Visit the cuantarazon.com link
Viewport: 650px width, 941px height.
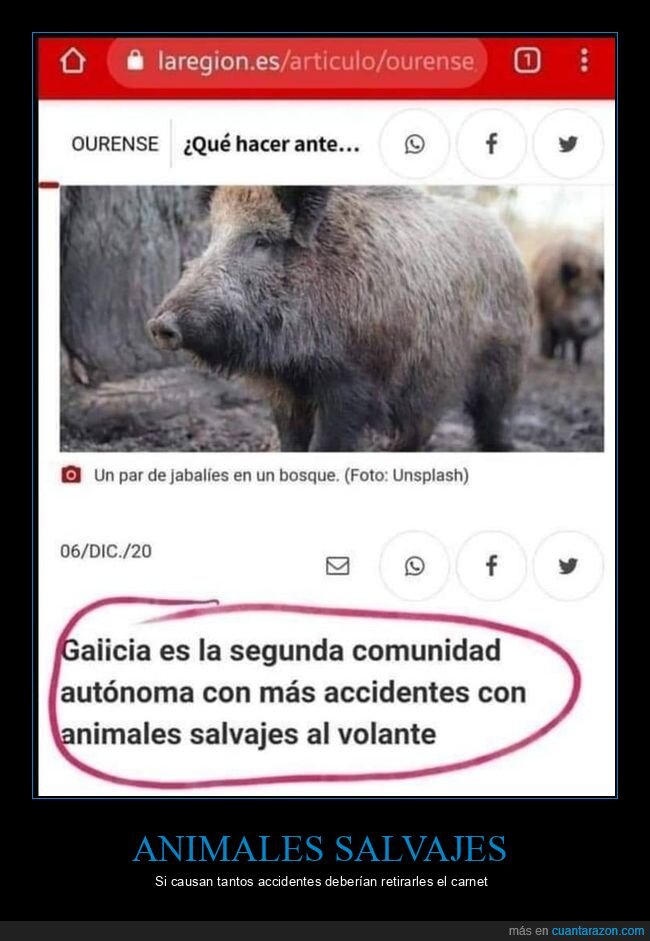click(x=597, y=931)
